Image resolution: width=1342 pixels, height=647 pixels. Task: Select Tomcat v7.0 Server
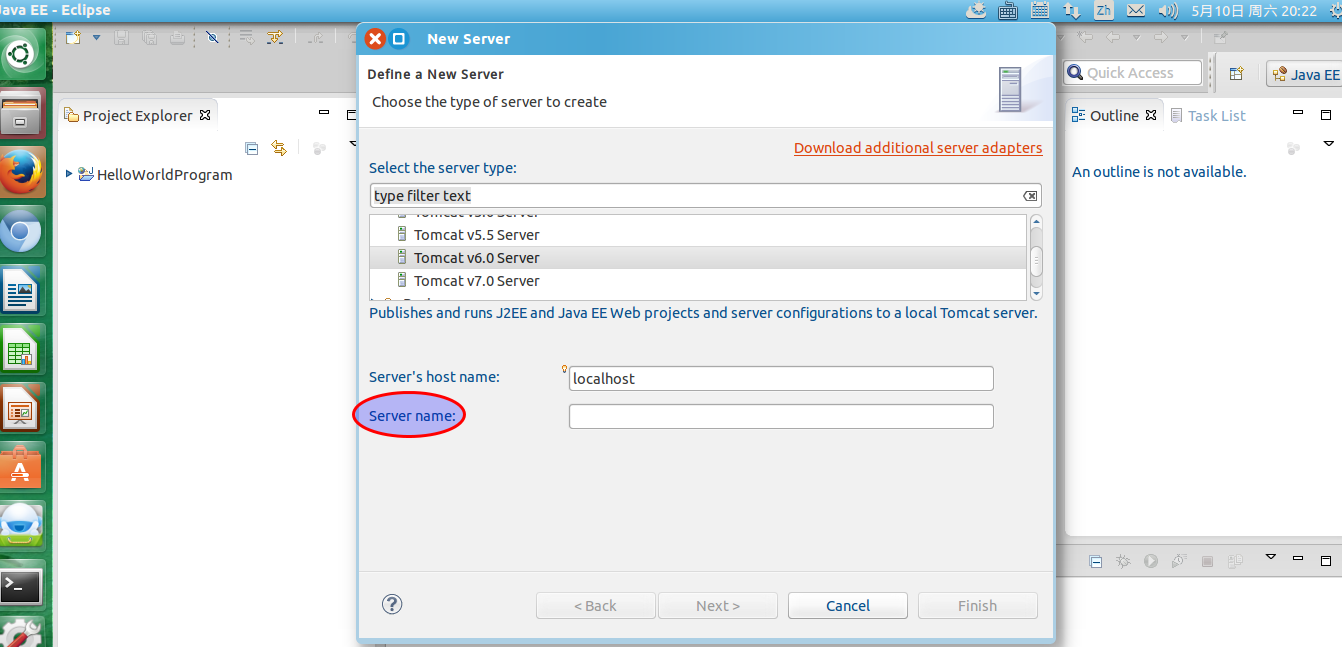697,281
